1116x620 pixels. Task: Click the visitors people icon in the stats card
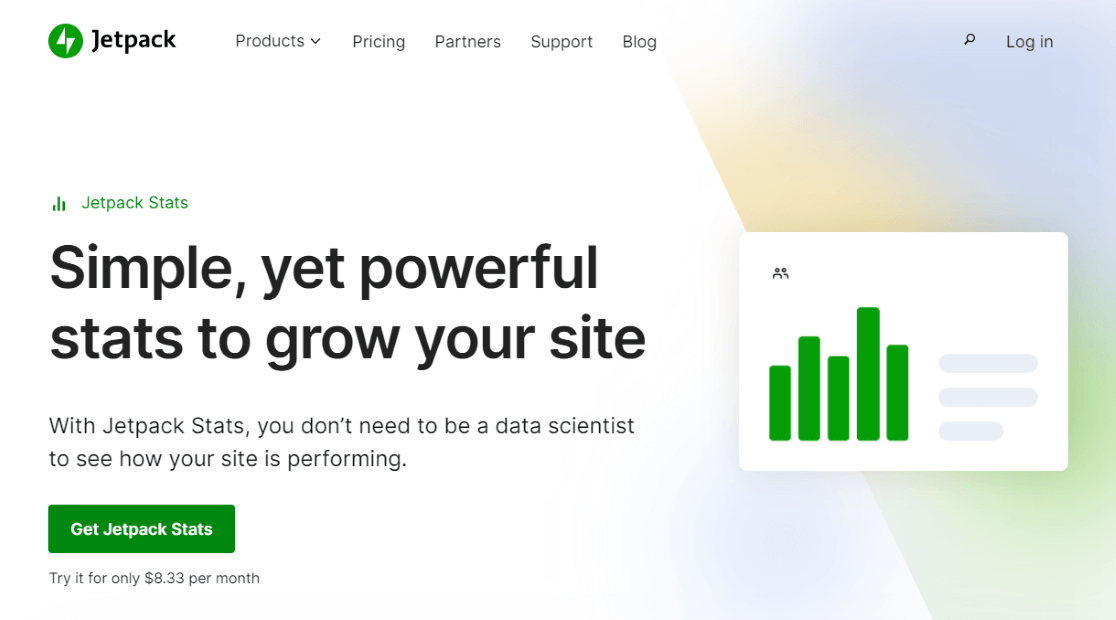click(x=781, y=273)
